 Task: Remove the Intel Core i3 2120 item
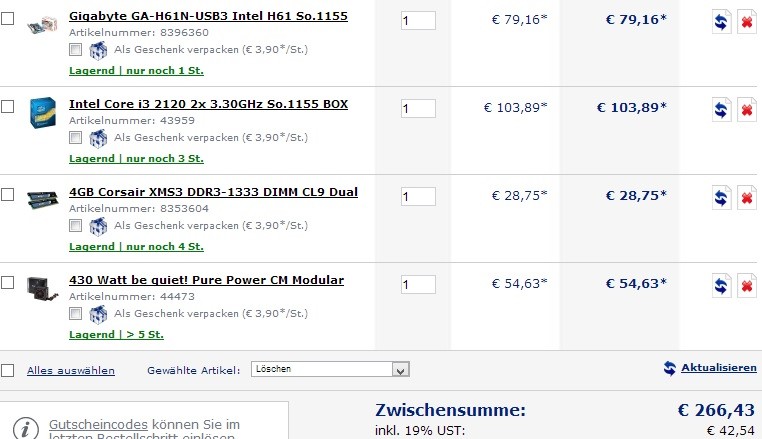746,110
